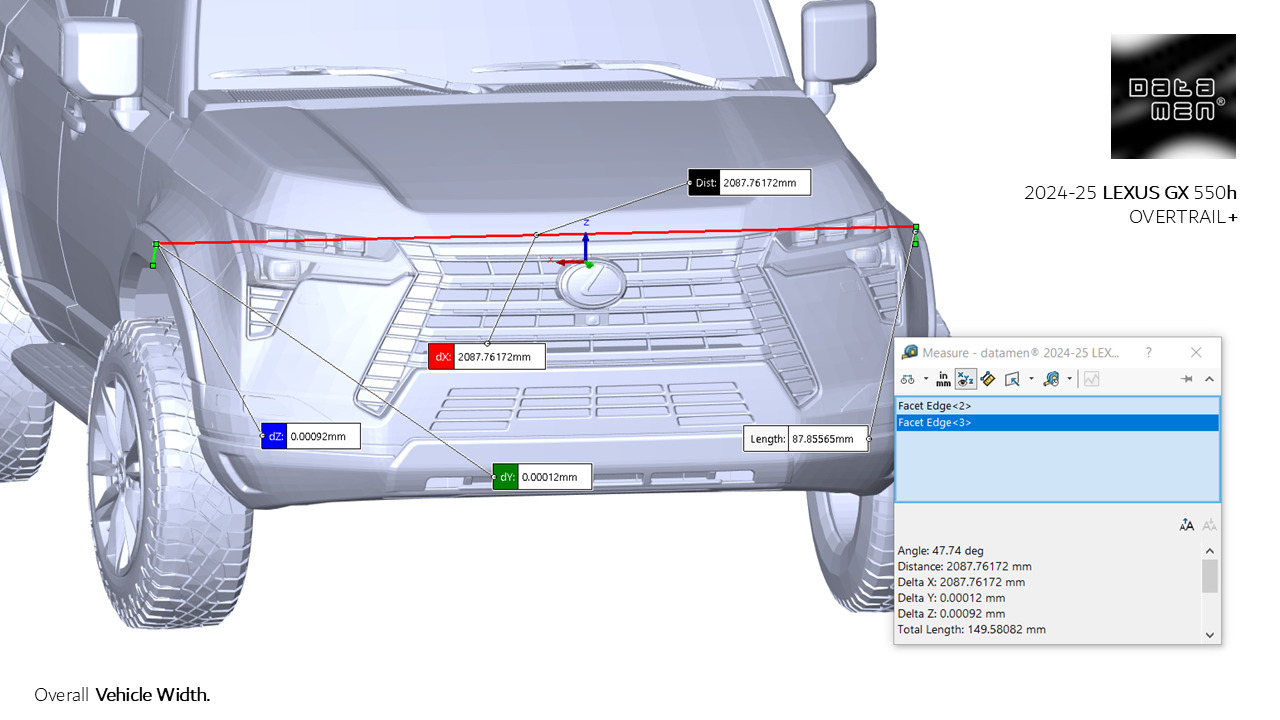Click the Measure dialog title bar icon
This screenshot has width=1280, height=720.
(x=910, y=352)
